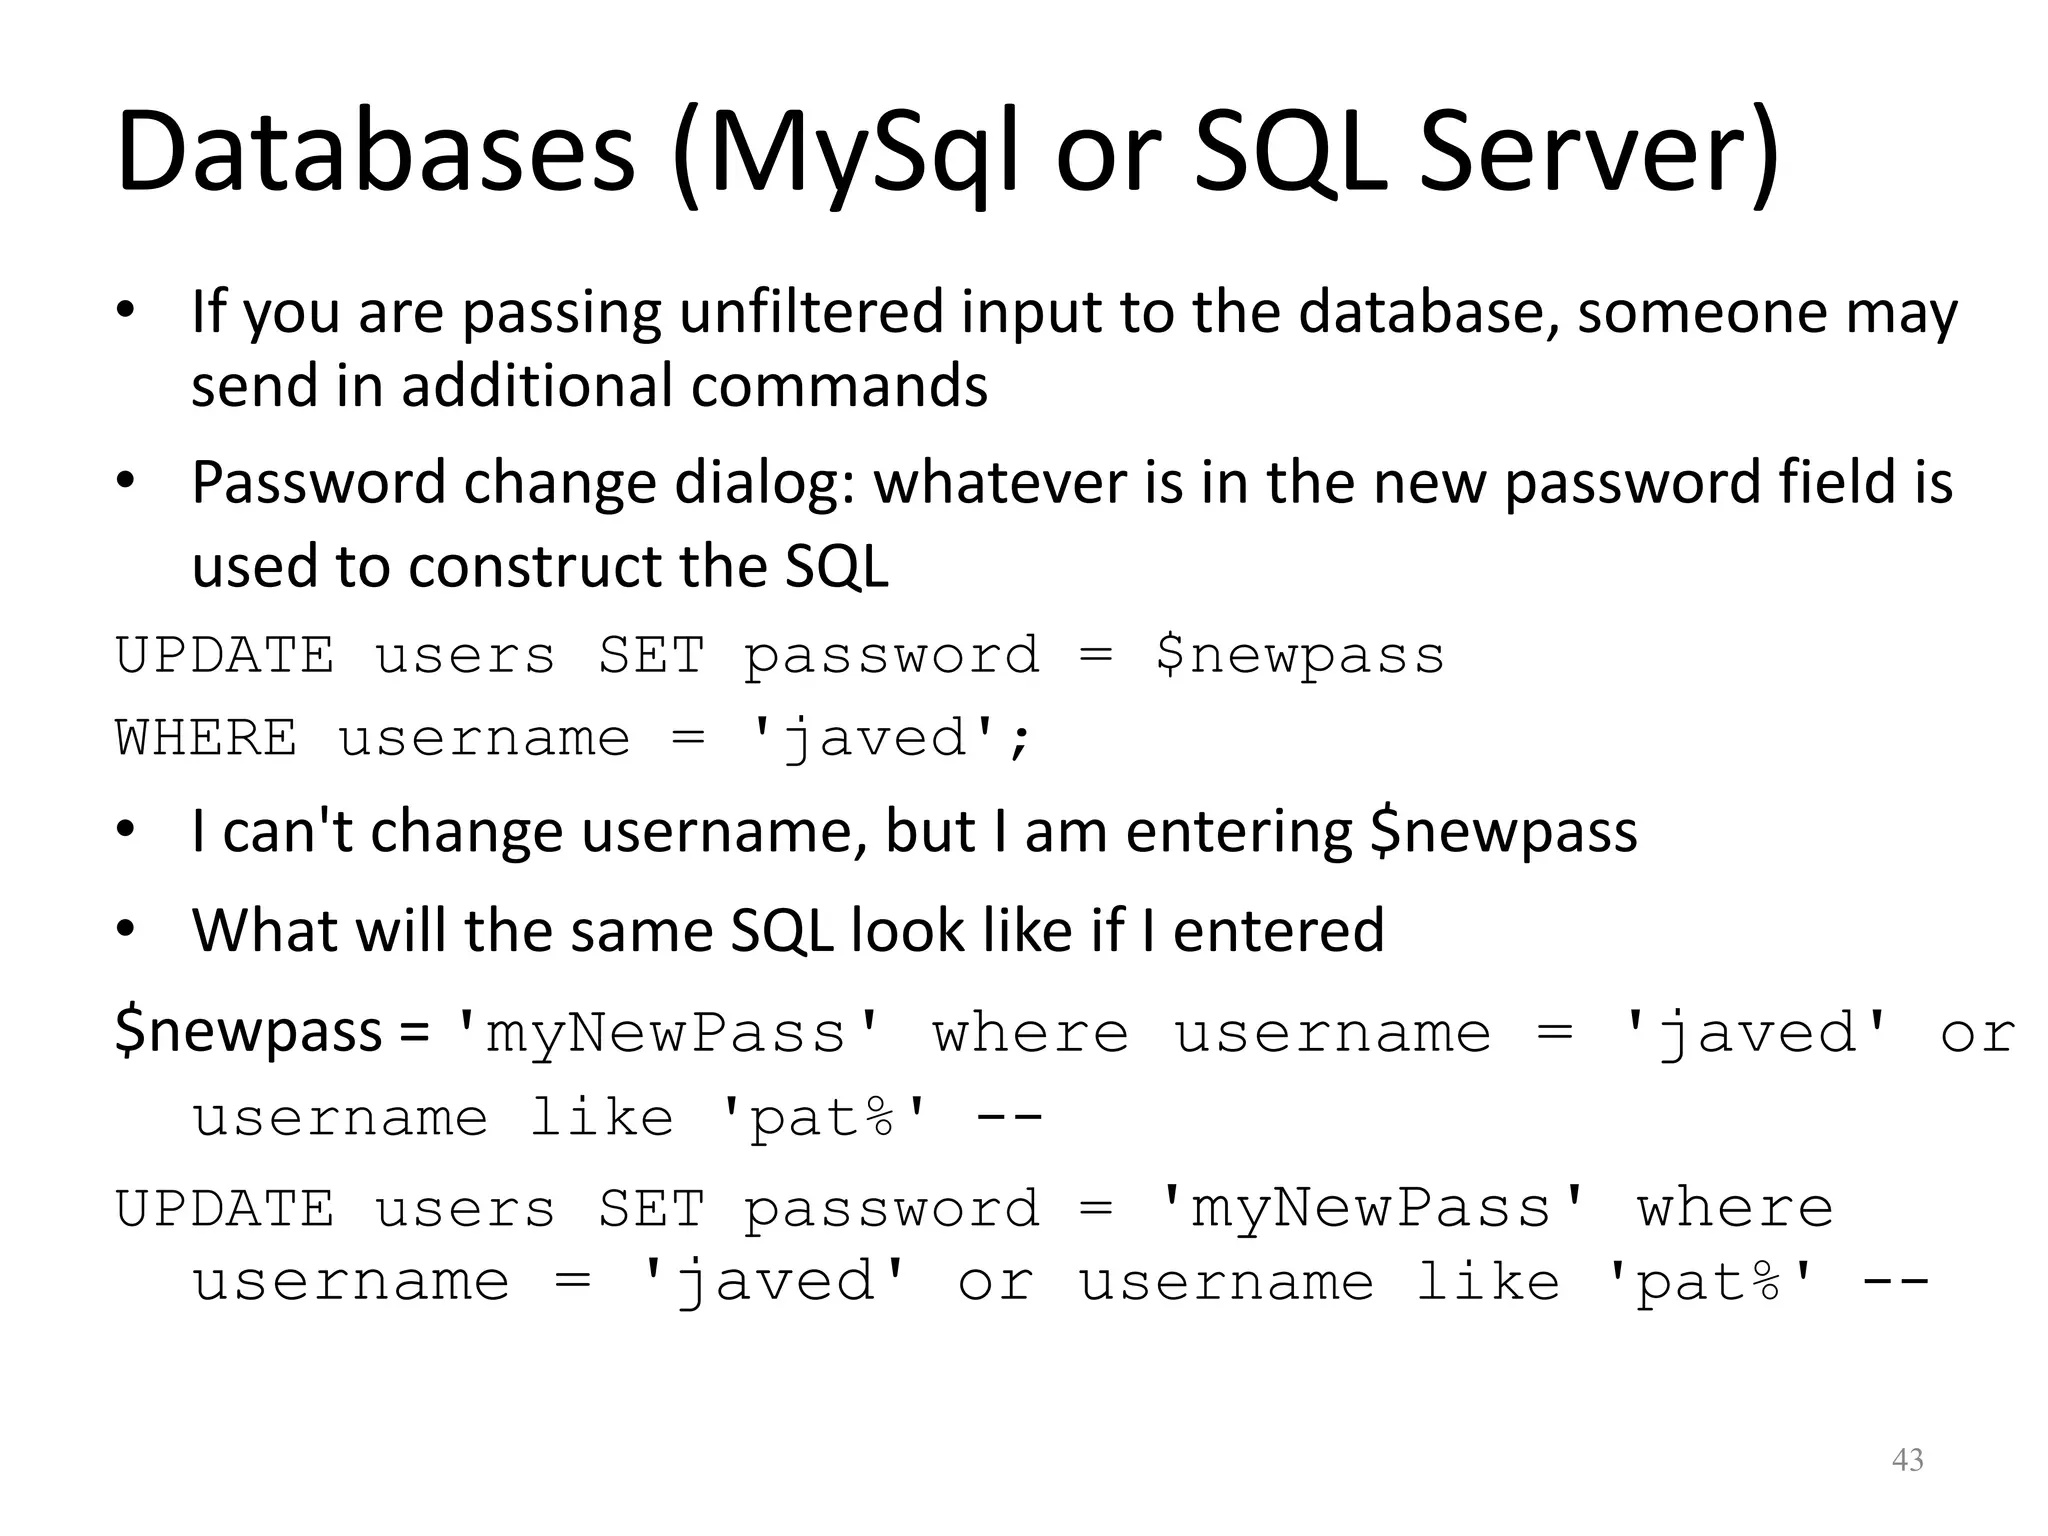Click the final UPDATE statement containing 'myNewPass' where

click(x=974, y=1208)
